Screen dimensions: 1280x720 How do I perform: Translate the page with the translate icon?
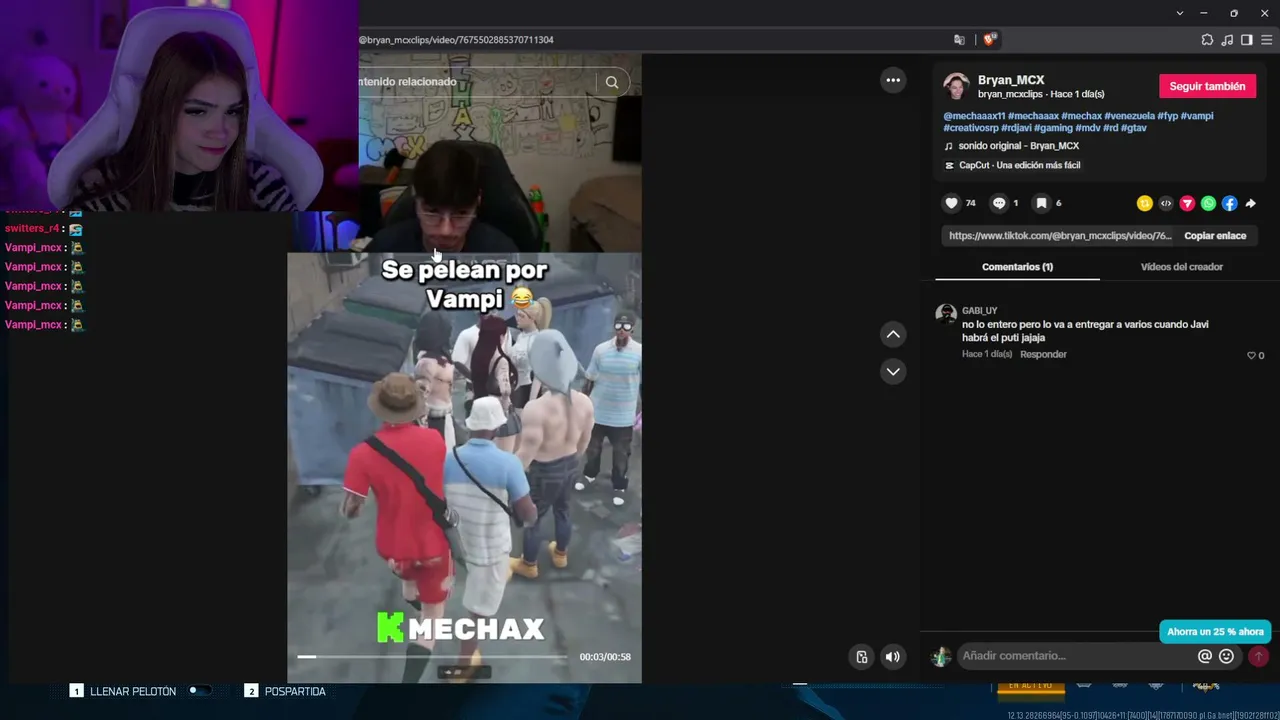pyautogui.click(x=960, y=40)
